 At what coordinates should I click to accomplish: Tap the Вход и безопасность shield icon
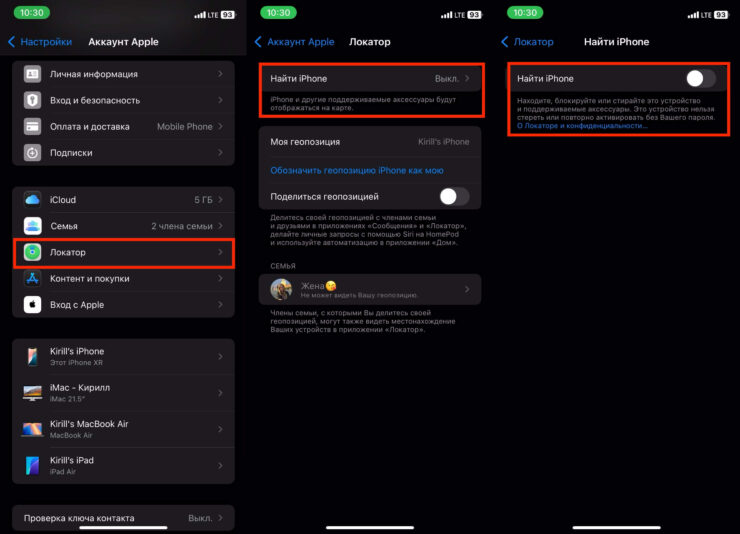pyautogui.click(x=33, y=100)
